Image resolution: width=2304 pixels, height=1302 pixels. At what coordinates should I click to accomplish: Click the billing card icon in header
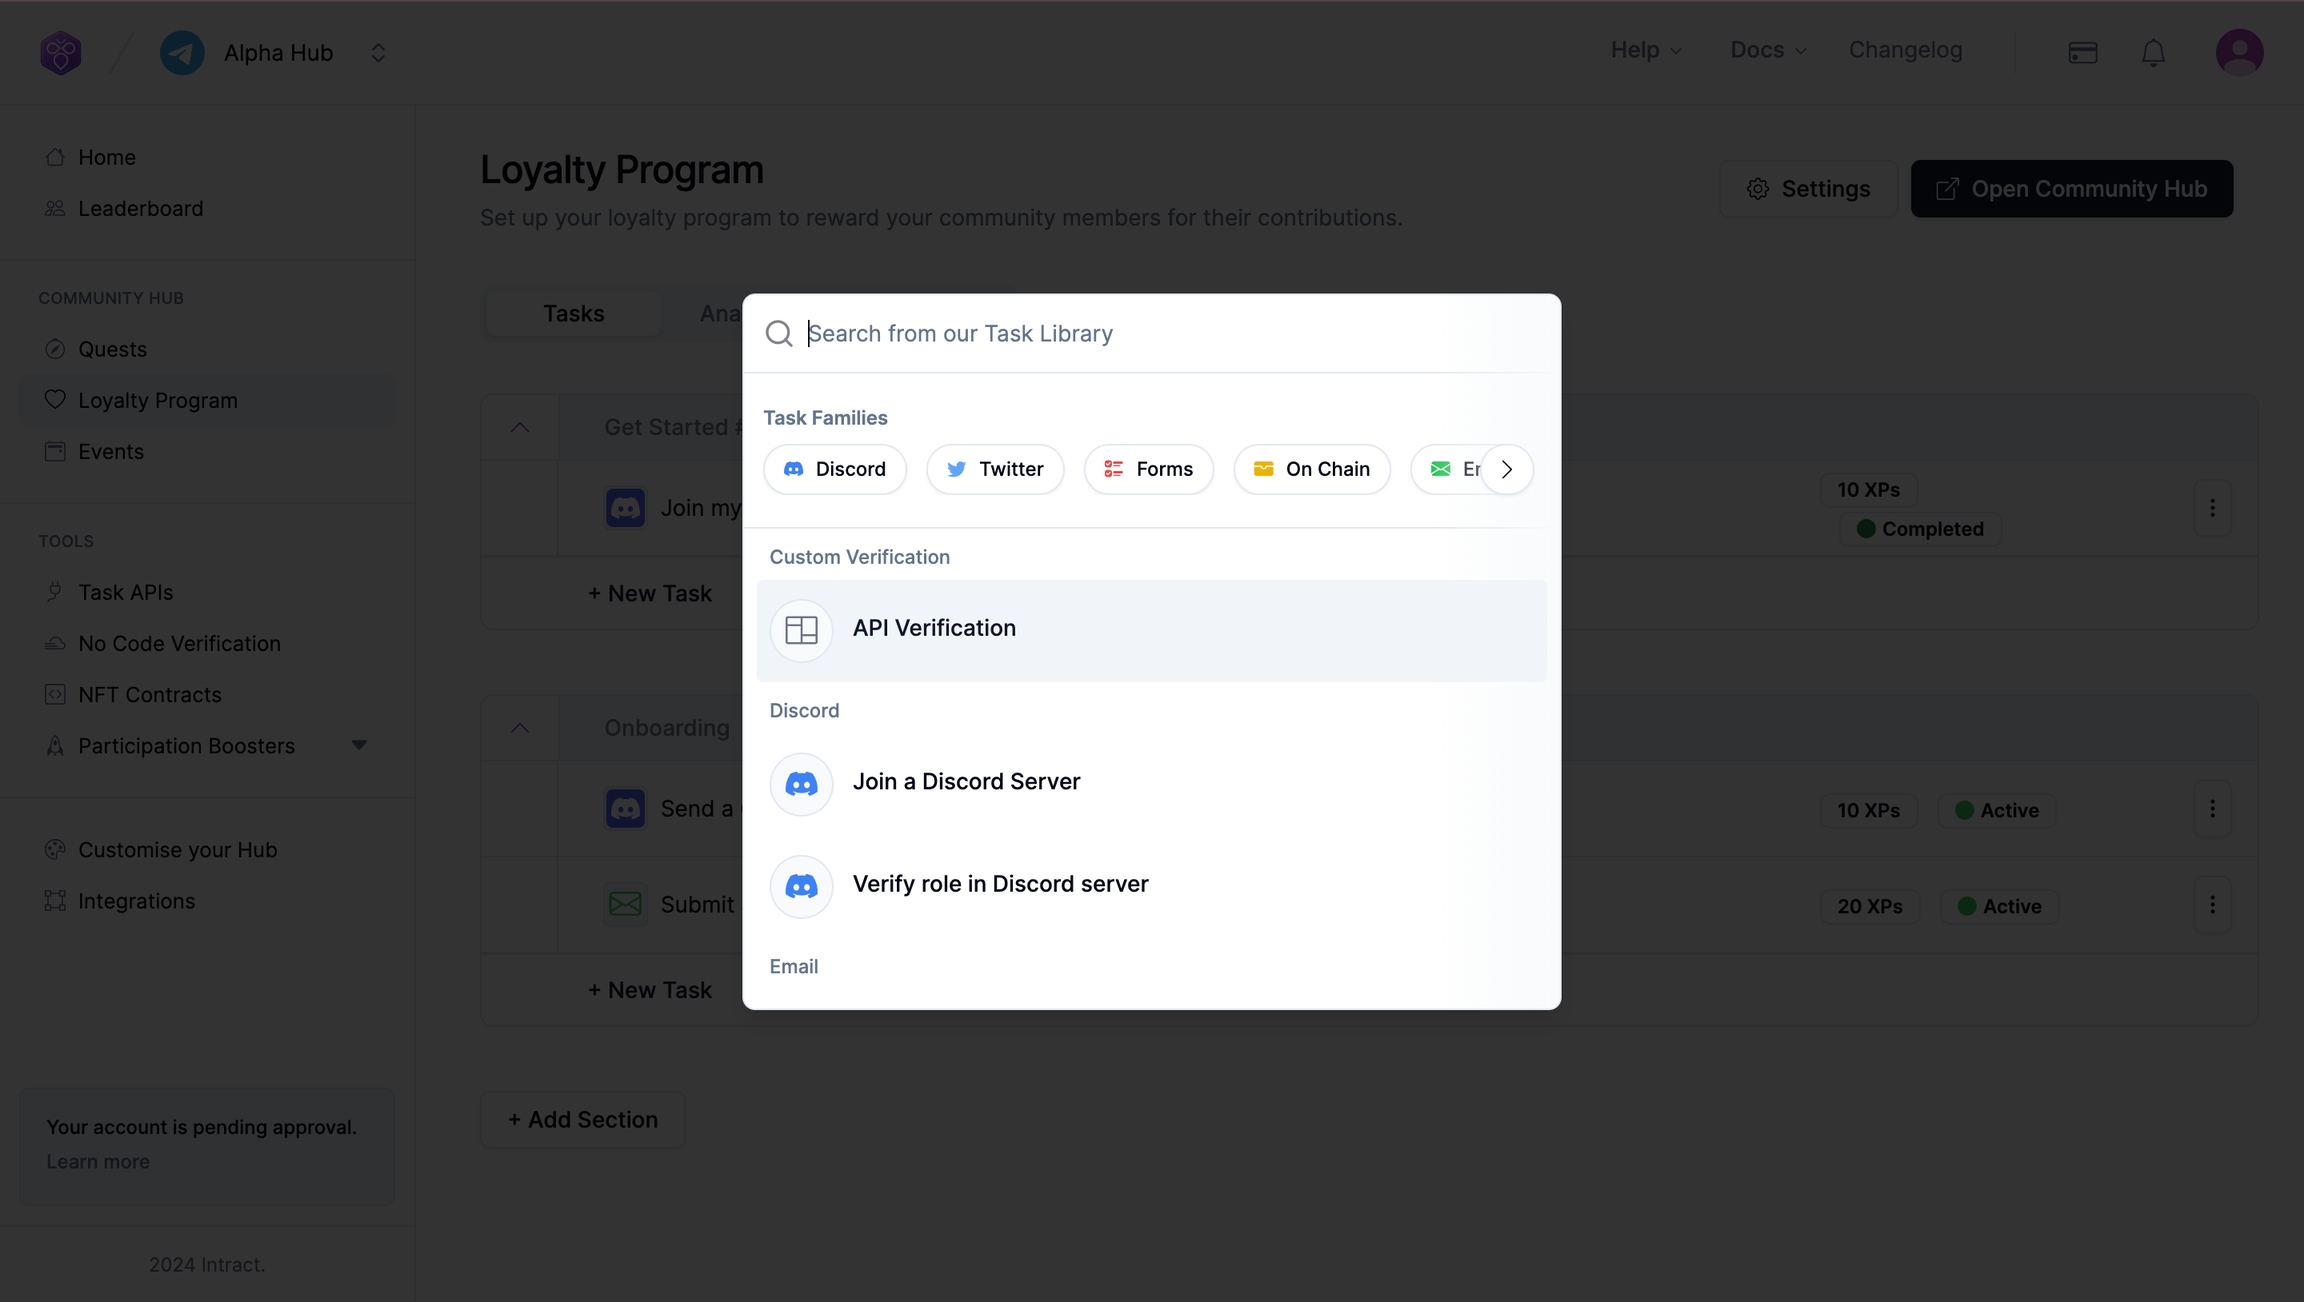point(2083,52)
